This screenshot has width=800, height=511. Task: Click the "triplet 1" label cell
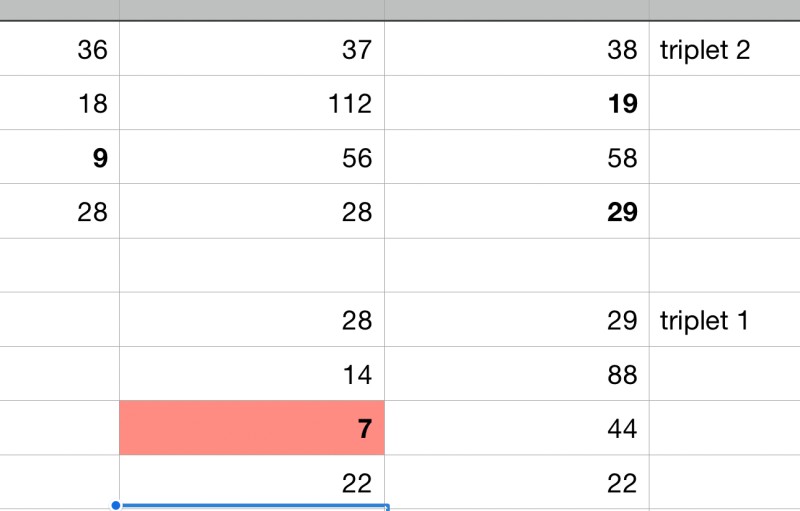pyautogui.click(x=724, y=320)
